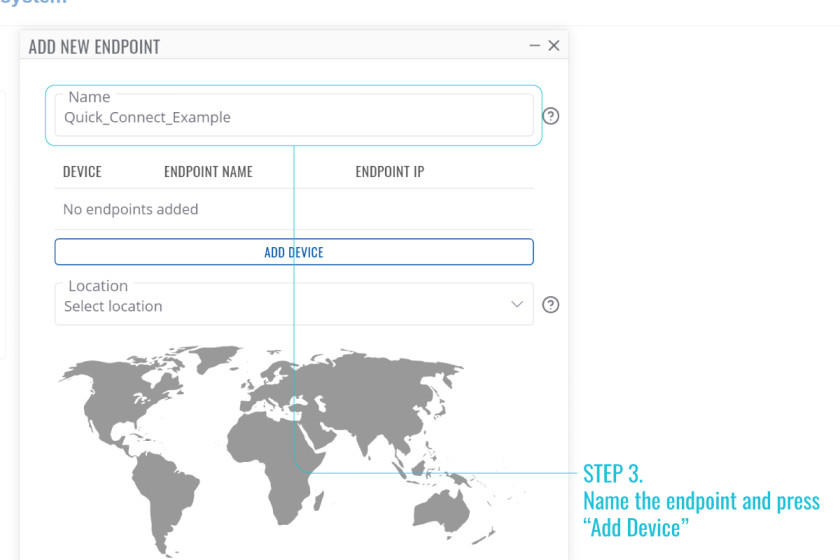Close the Add New Endpoint dialog
840x560 pixels.
[x=554, y=46]
